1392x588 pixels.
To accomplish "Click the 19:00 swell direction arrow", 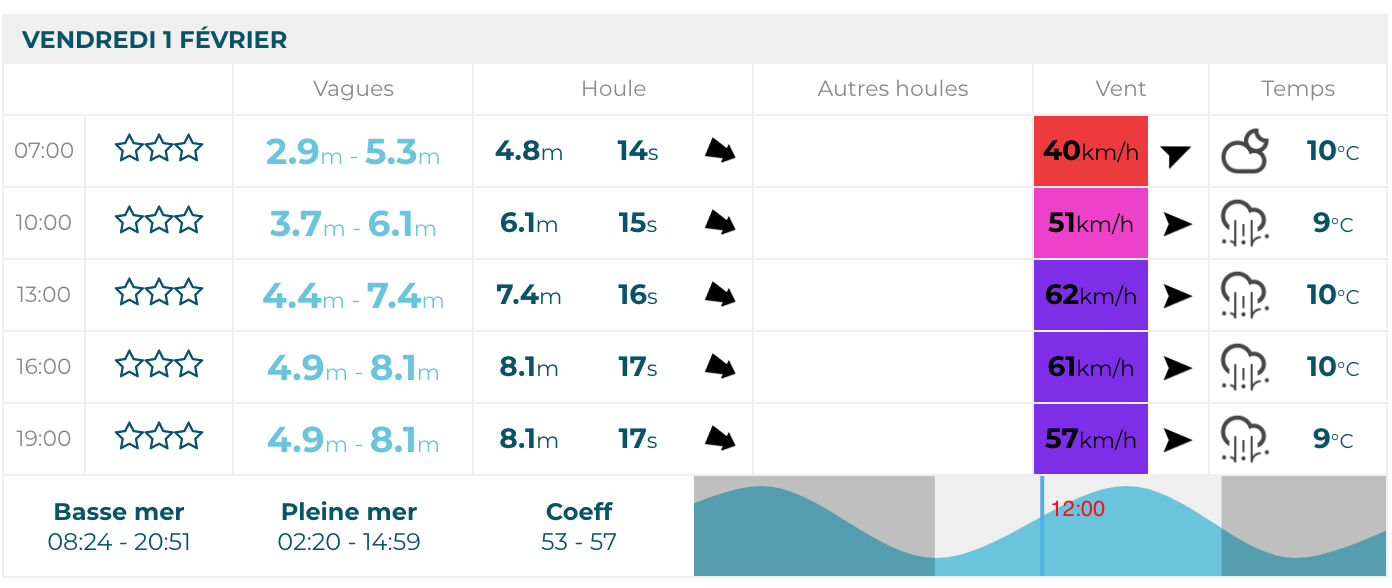I will click(720, 439).
